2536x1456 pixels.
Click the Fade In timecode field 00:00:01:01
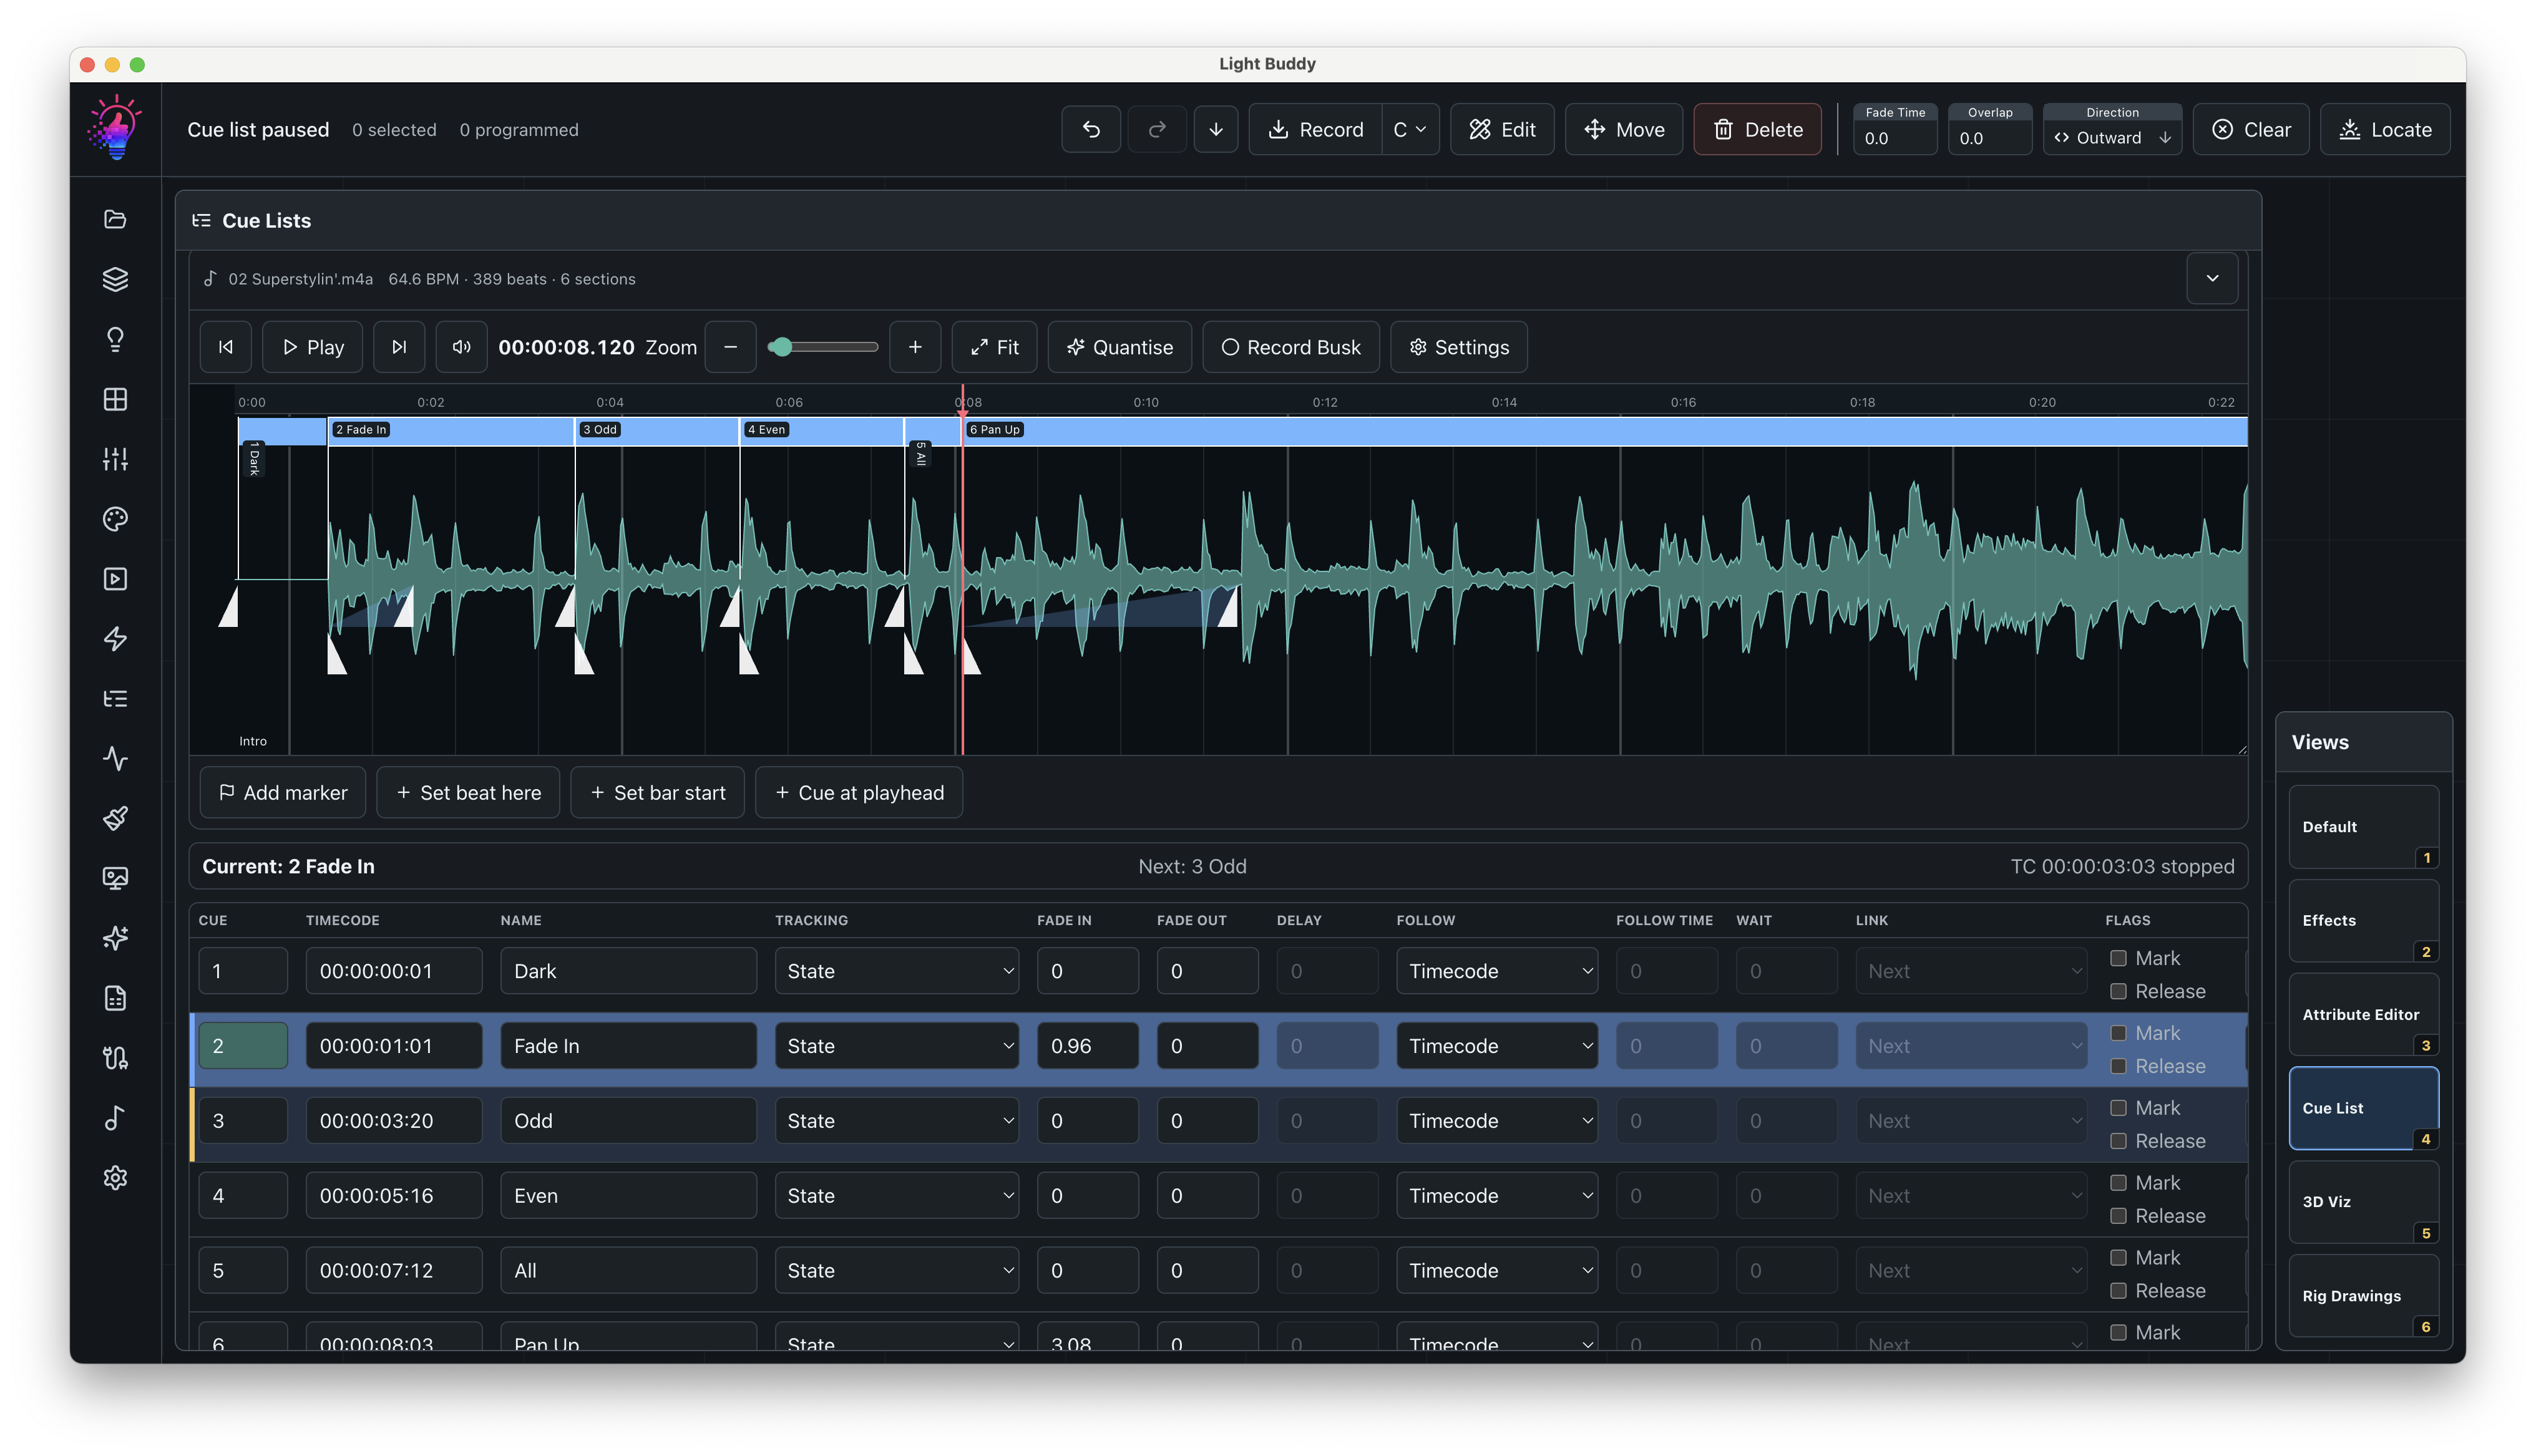(x=394, y=1046)
